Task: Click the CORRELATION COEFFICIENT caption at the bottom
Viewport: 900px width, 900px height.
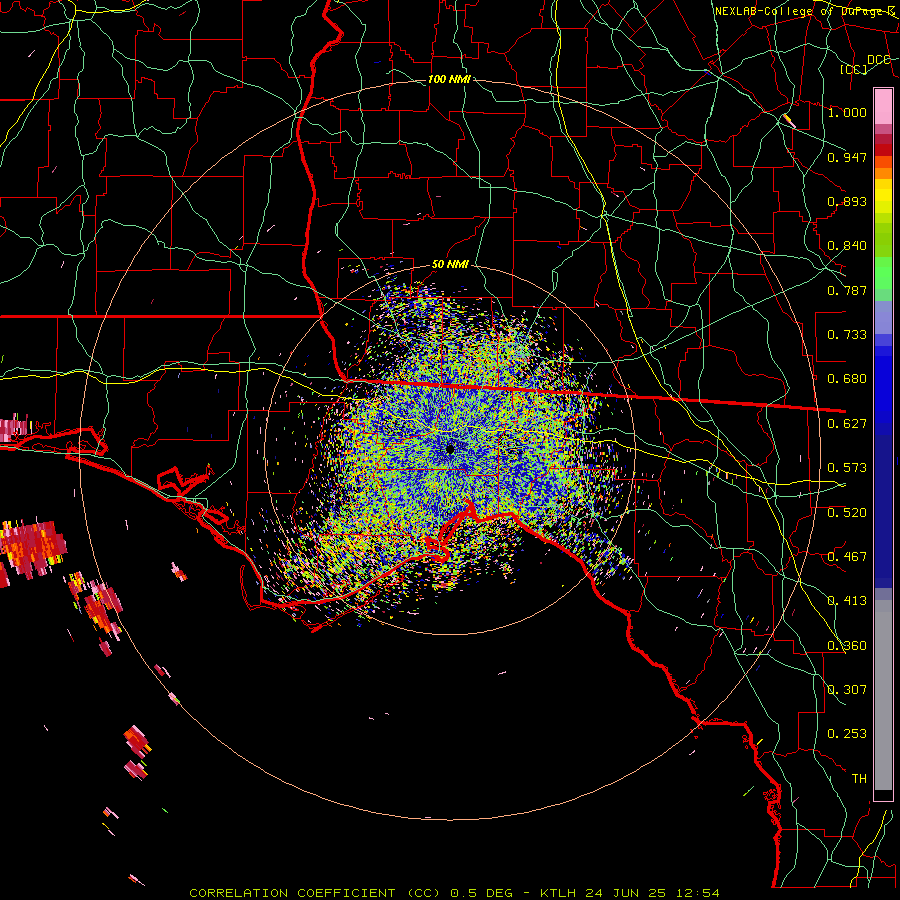Action: point(454,893)
